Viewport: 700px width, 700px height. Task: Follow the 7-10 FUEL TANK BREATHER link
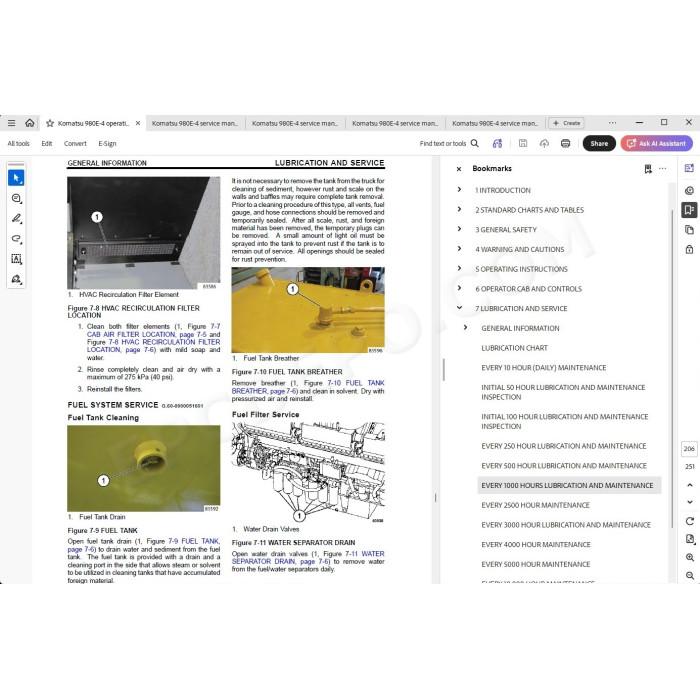[308, 387]
